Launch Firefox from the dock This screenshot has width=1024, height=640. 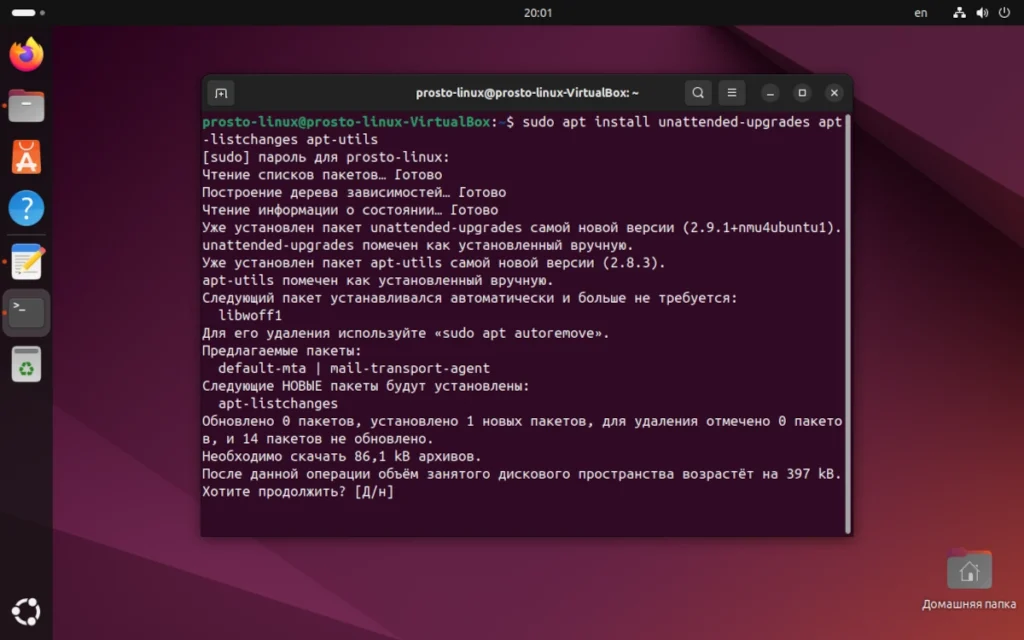tap(26, 54)
